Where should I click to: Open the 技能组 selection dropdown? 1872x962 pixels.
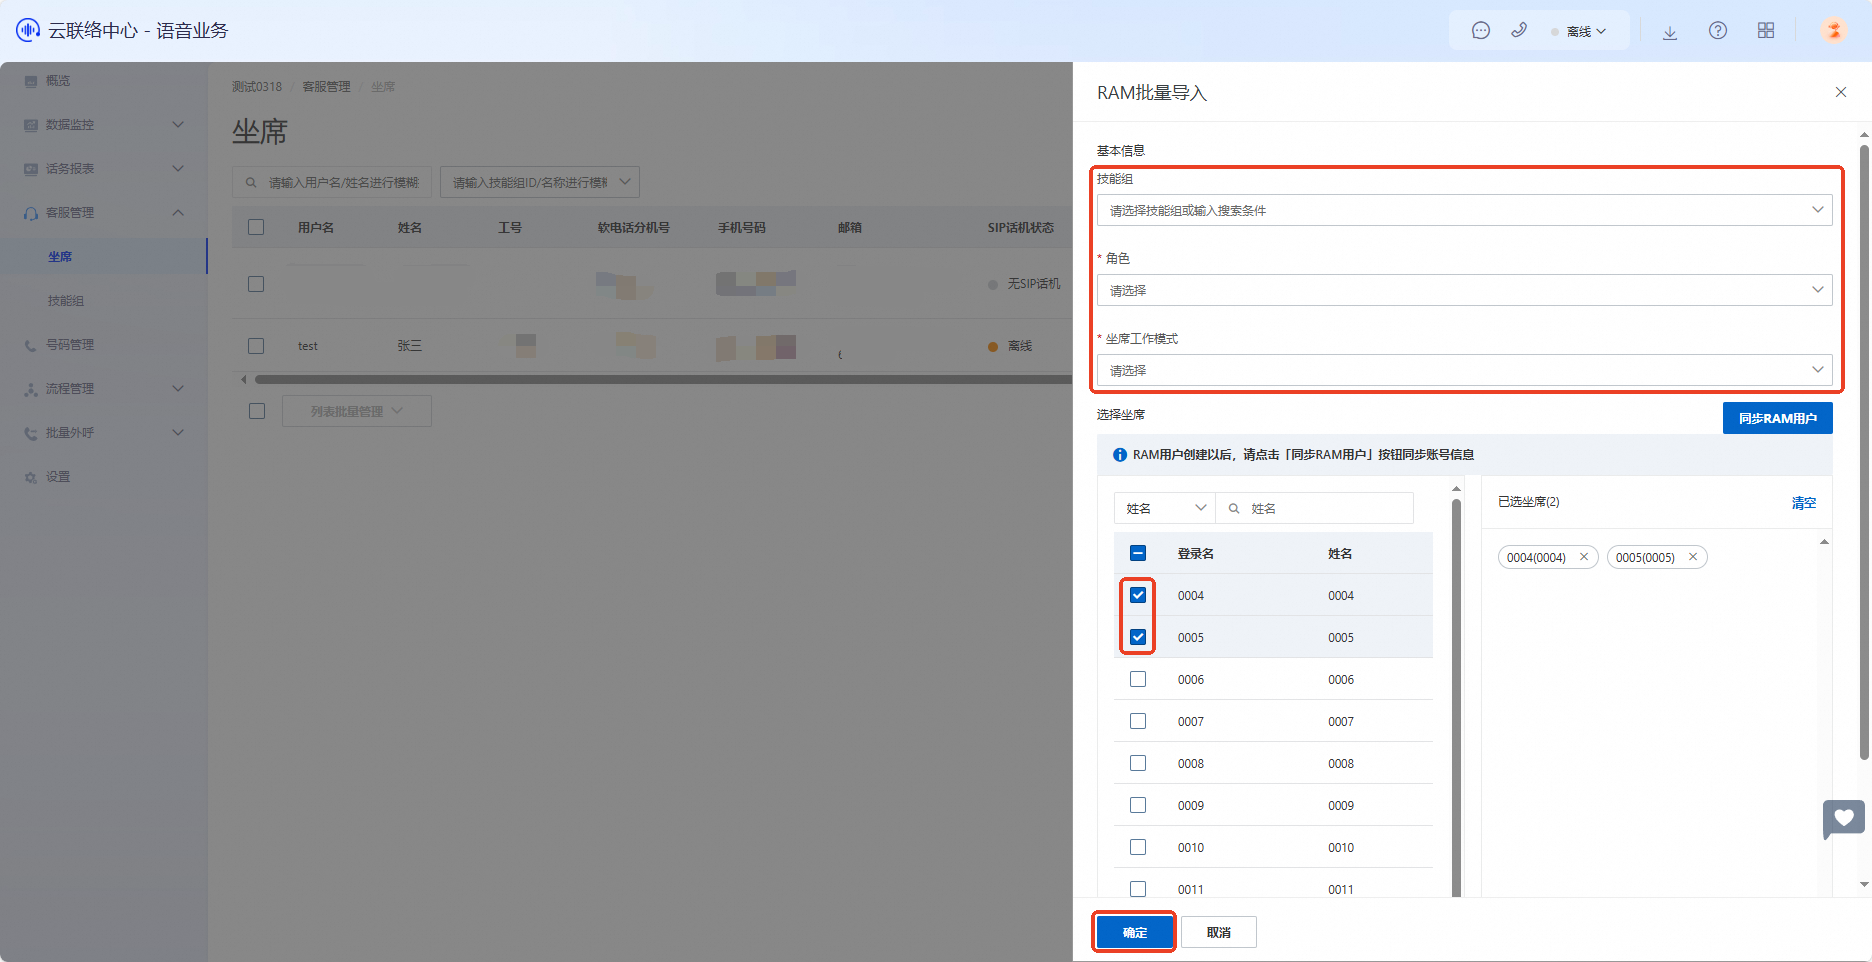(x=1465, y=210)
